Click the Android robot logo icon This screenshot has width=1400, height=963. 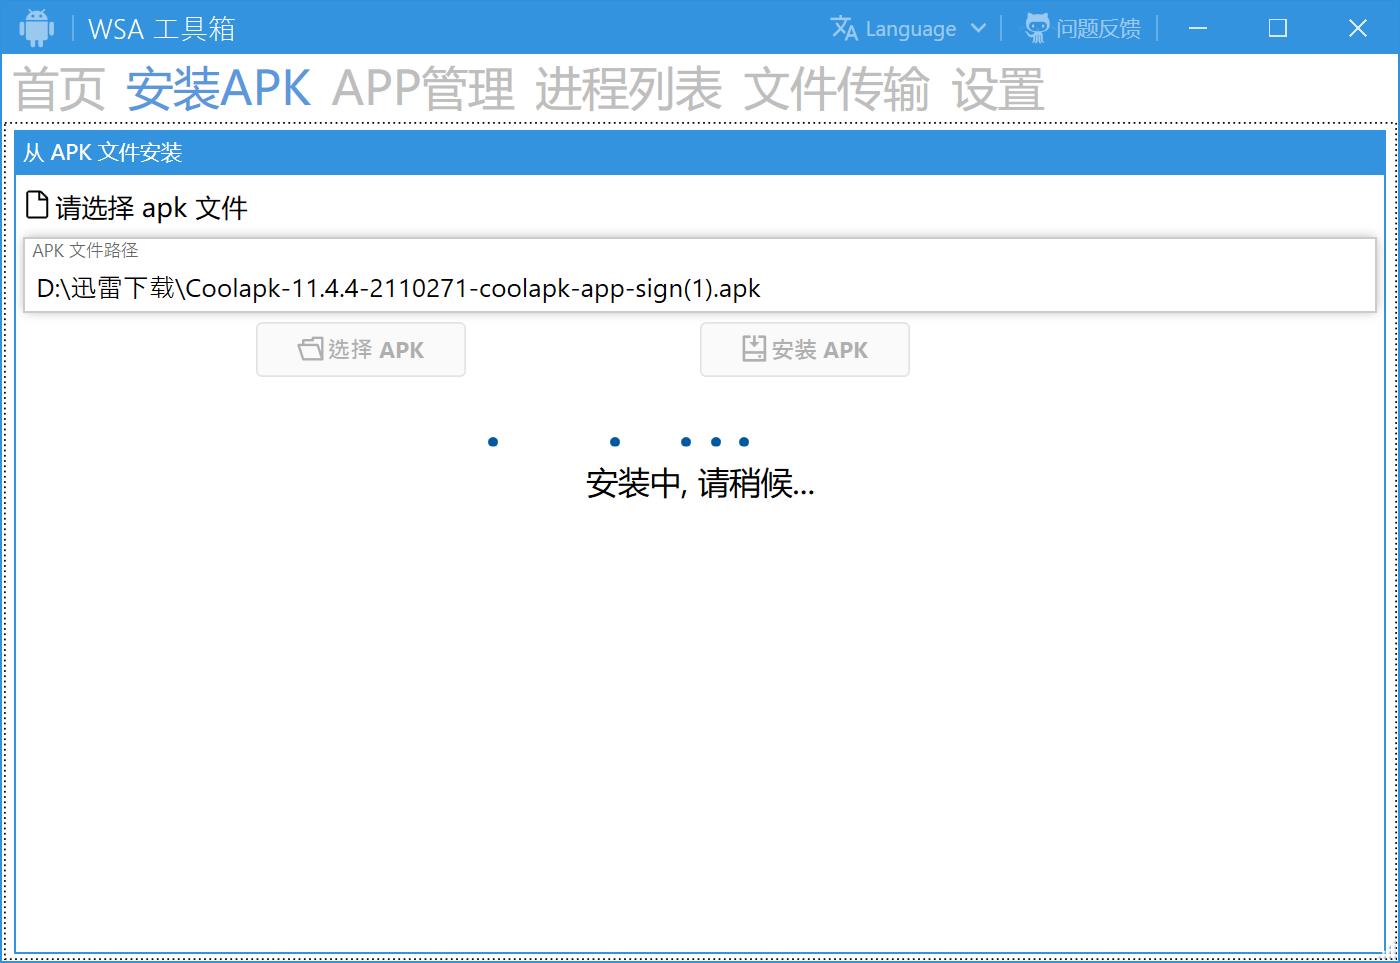36,28
